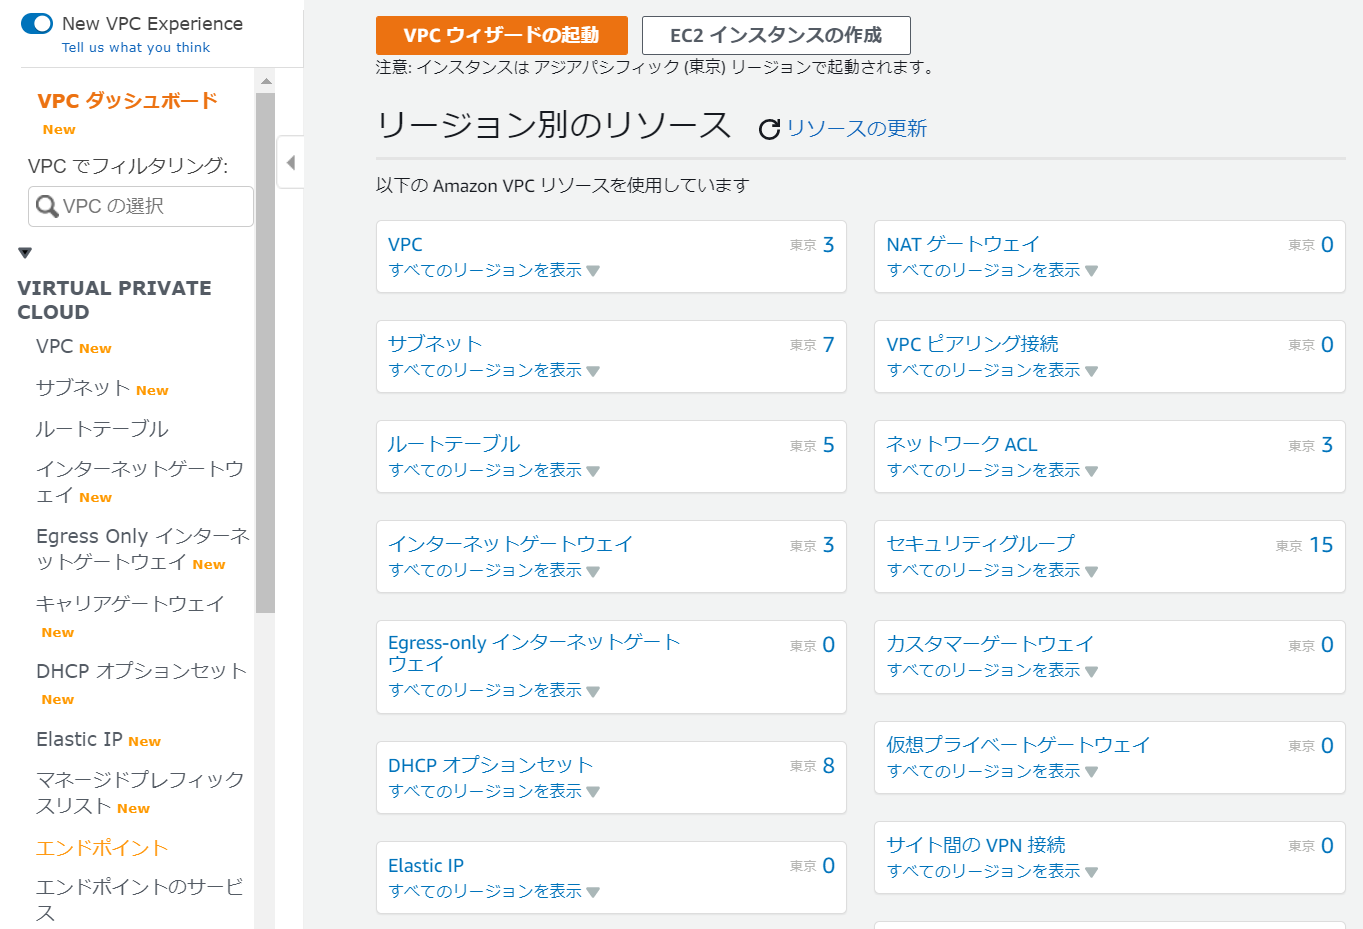Screen dimensions: 1363x929
Task: Click the refresh icon beside リソースの更新
Action: [x=769, y=129]
